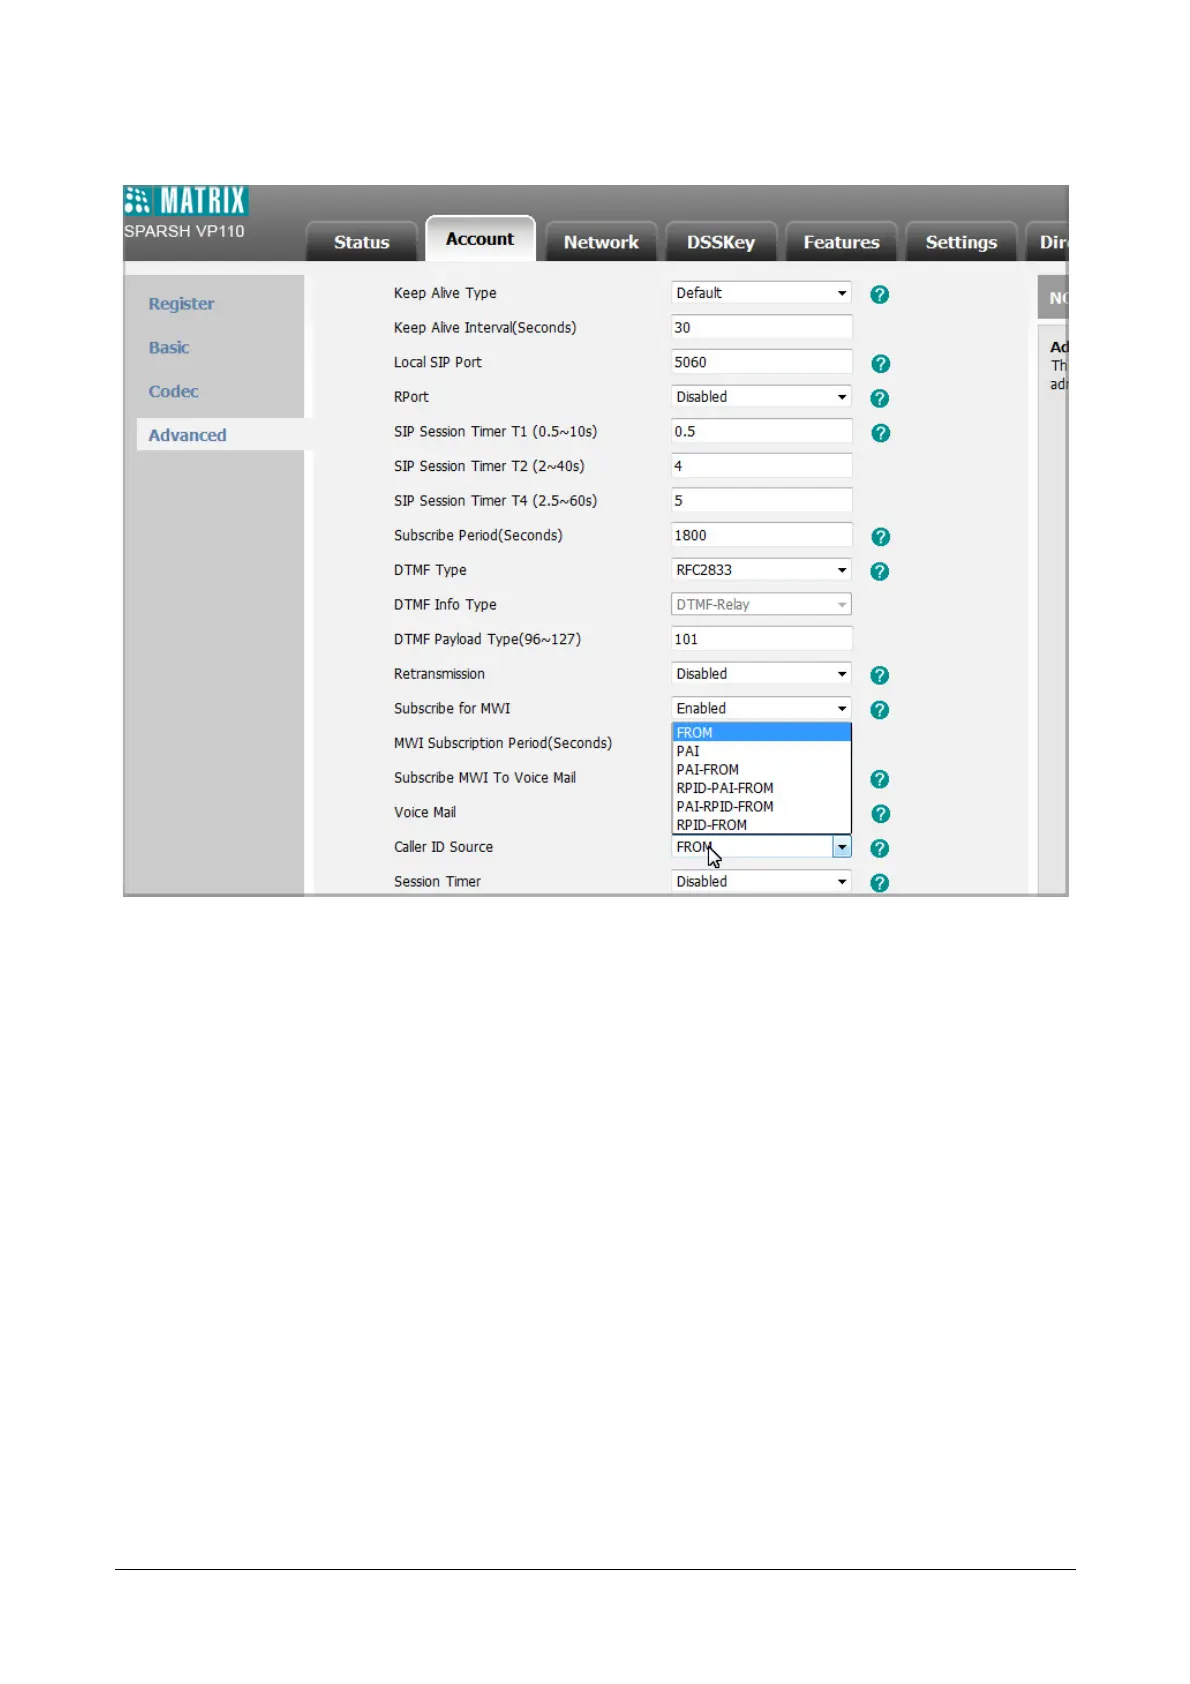Focus the Local SIP Port field
1190x1684 pixels.
tap(761, 362)
